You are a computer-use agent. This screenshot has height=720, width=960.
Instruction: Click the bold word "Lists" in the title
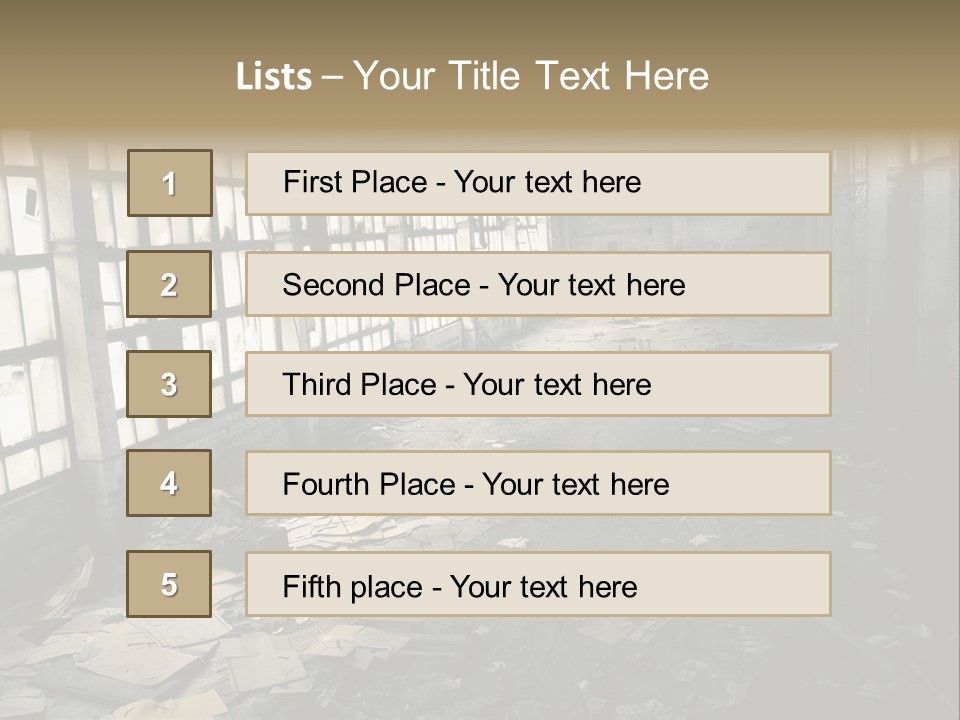[x=274, y=77]
